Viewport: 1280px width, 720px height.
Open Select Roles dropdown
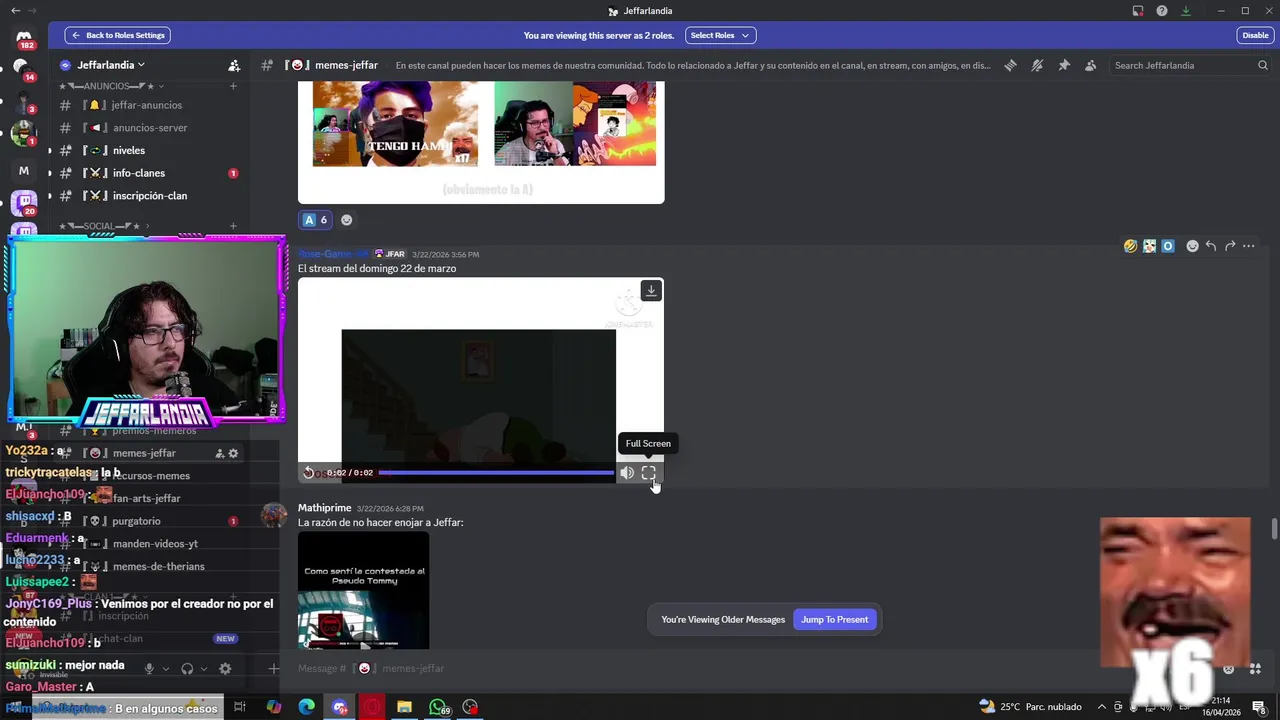(720, 35)
